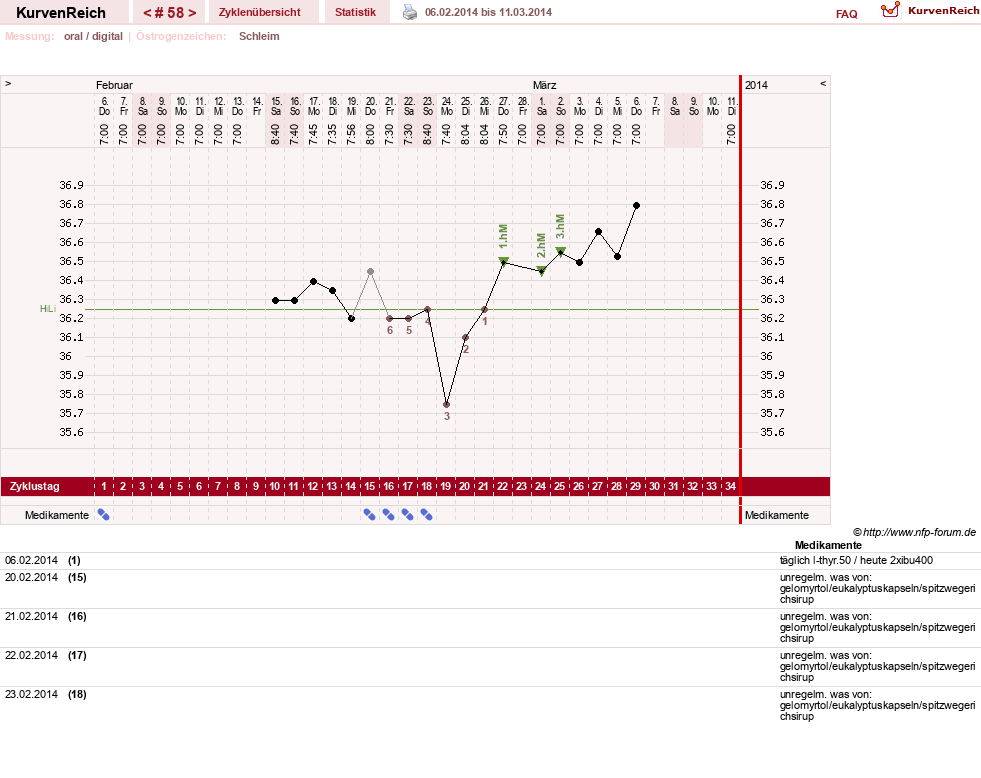Click the HiLi baseline label

pyautogui.click(x=48, y=309)
